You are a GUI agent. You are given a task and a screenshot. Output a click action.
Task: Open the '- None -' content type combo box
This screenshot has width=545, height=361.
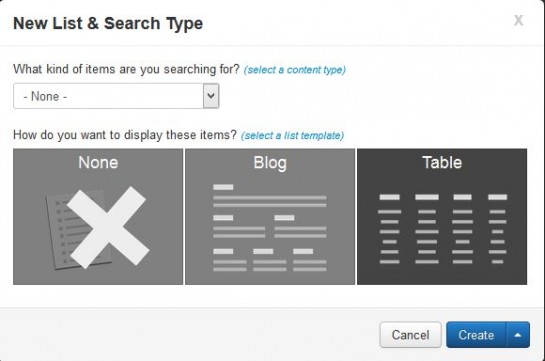point(116,96)
